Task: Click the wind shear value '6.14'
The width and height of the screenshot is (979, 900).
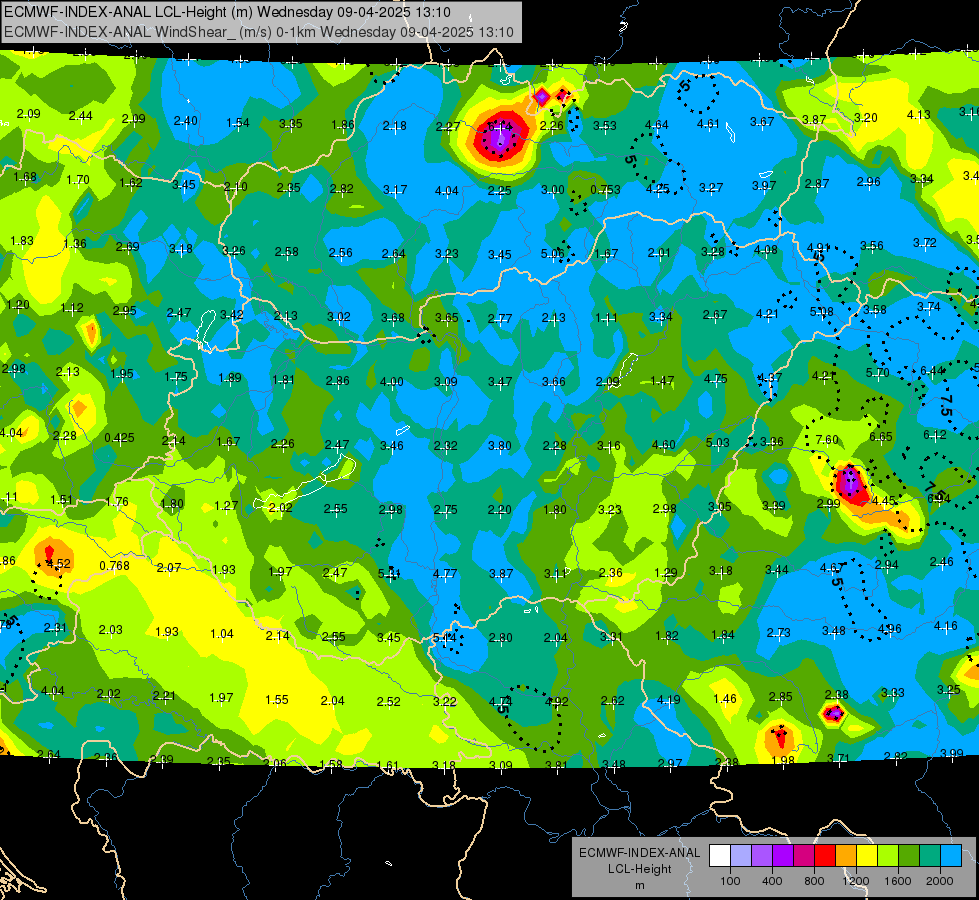Action: coord(499,126)
